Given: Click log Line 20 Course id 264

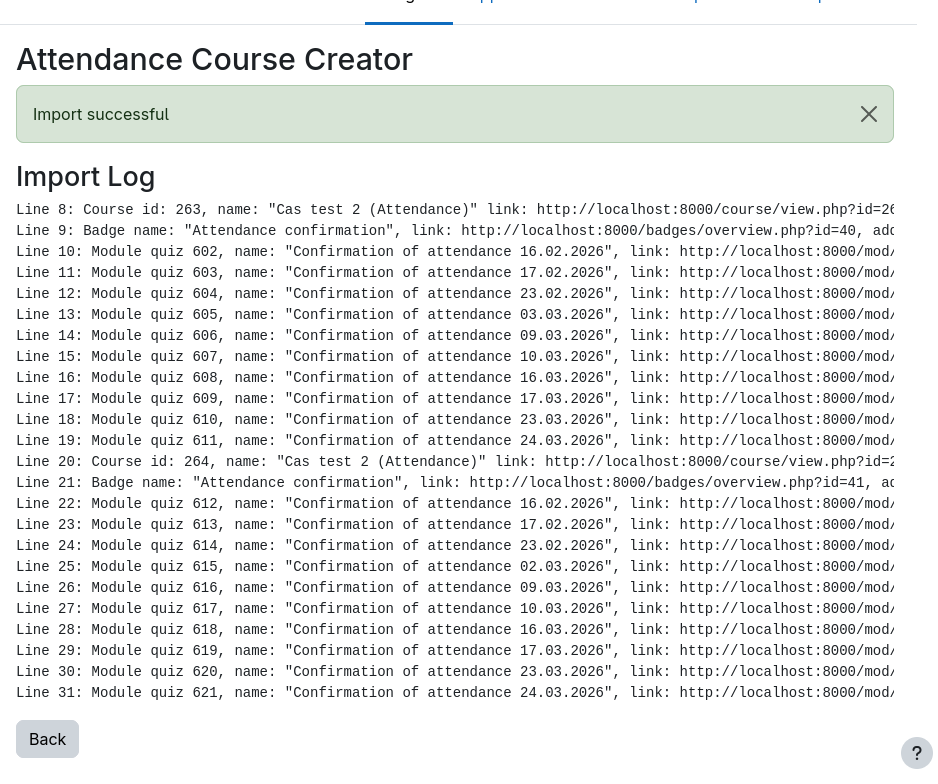Looking at the screenshot, I should [455, 461].
